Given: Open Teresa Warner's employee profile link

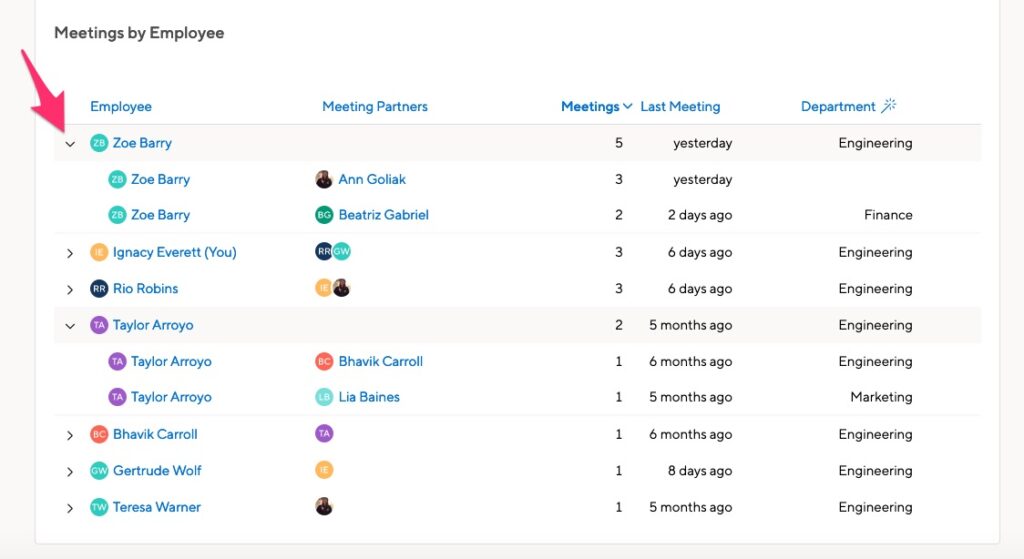Looking at the screenshot, I should tap(157, 507).
